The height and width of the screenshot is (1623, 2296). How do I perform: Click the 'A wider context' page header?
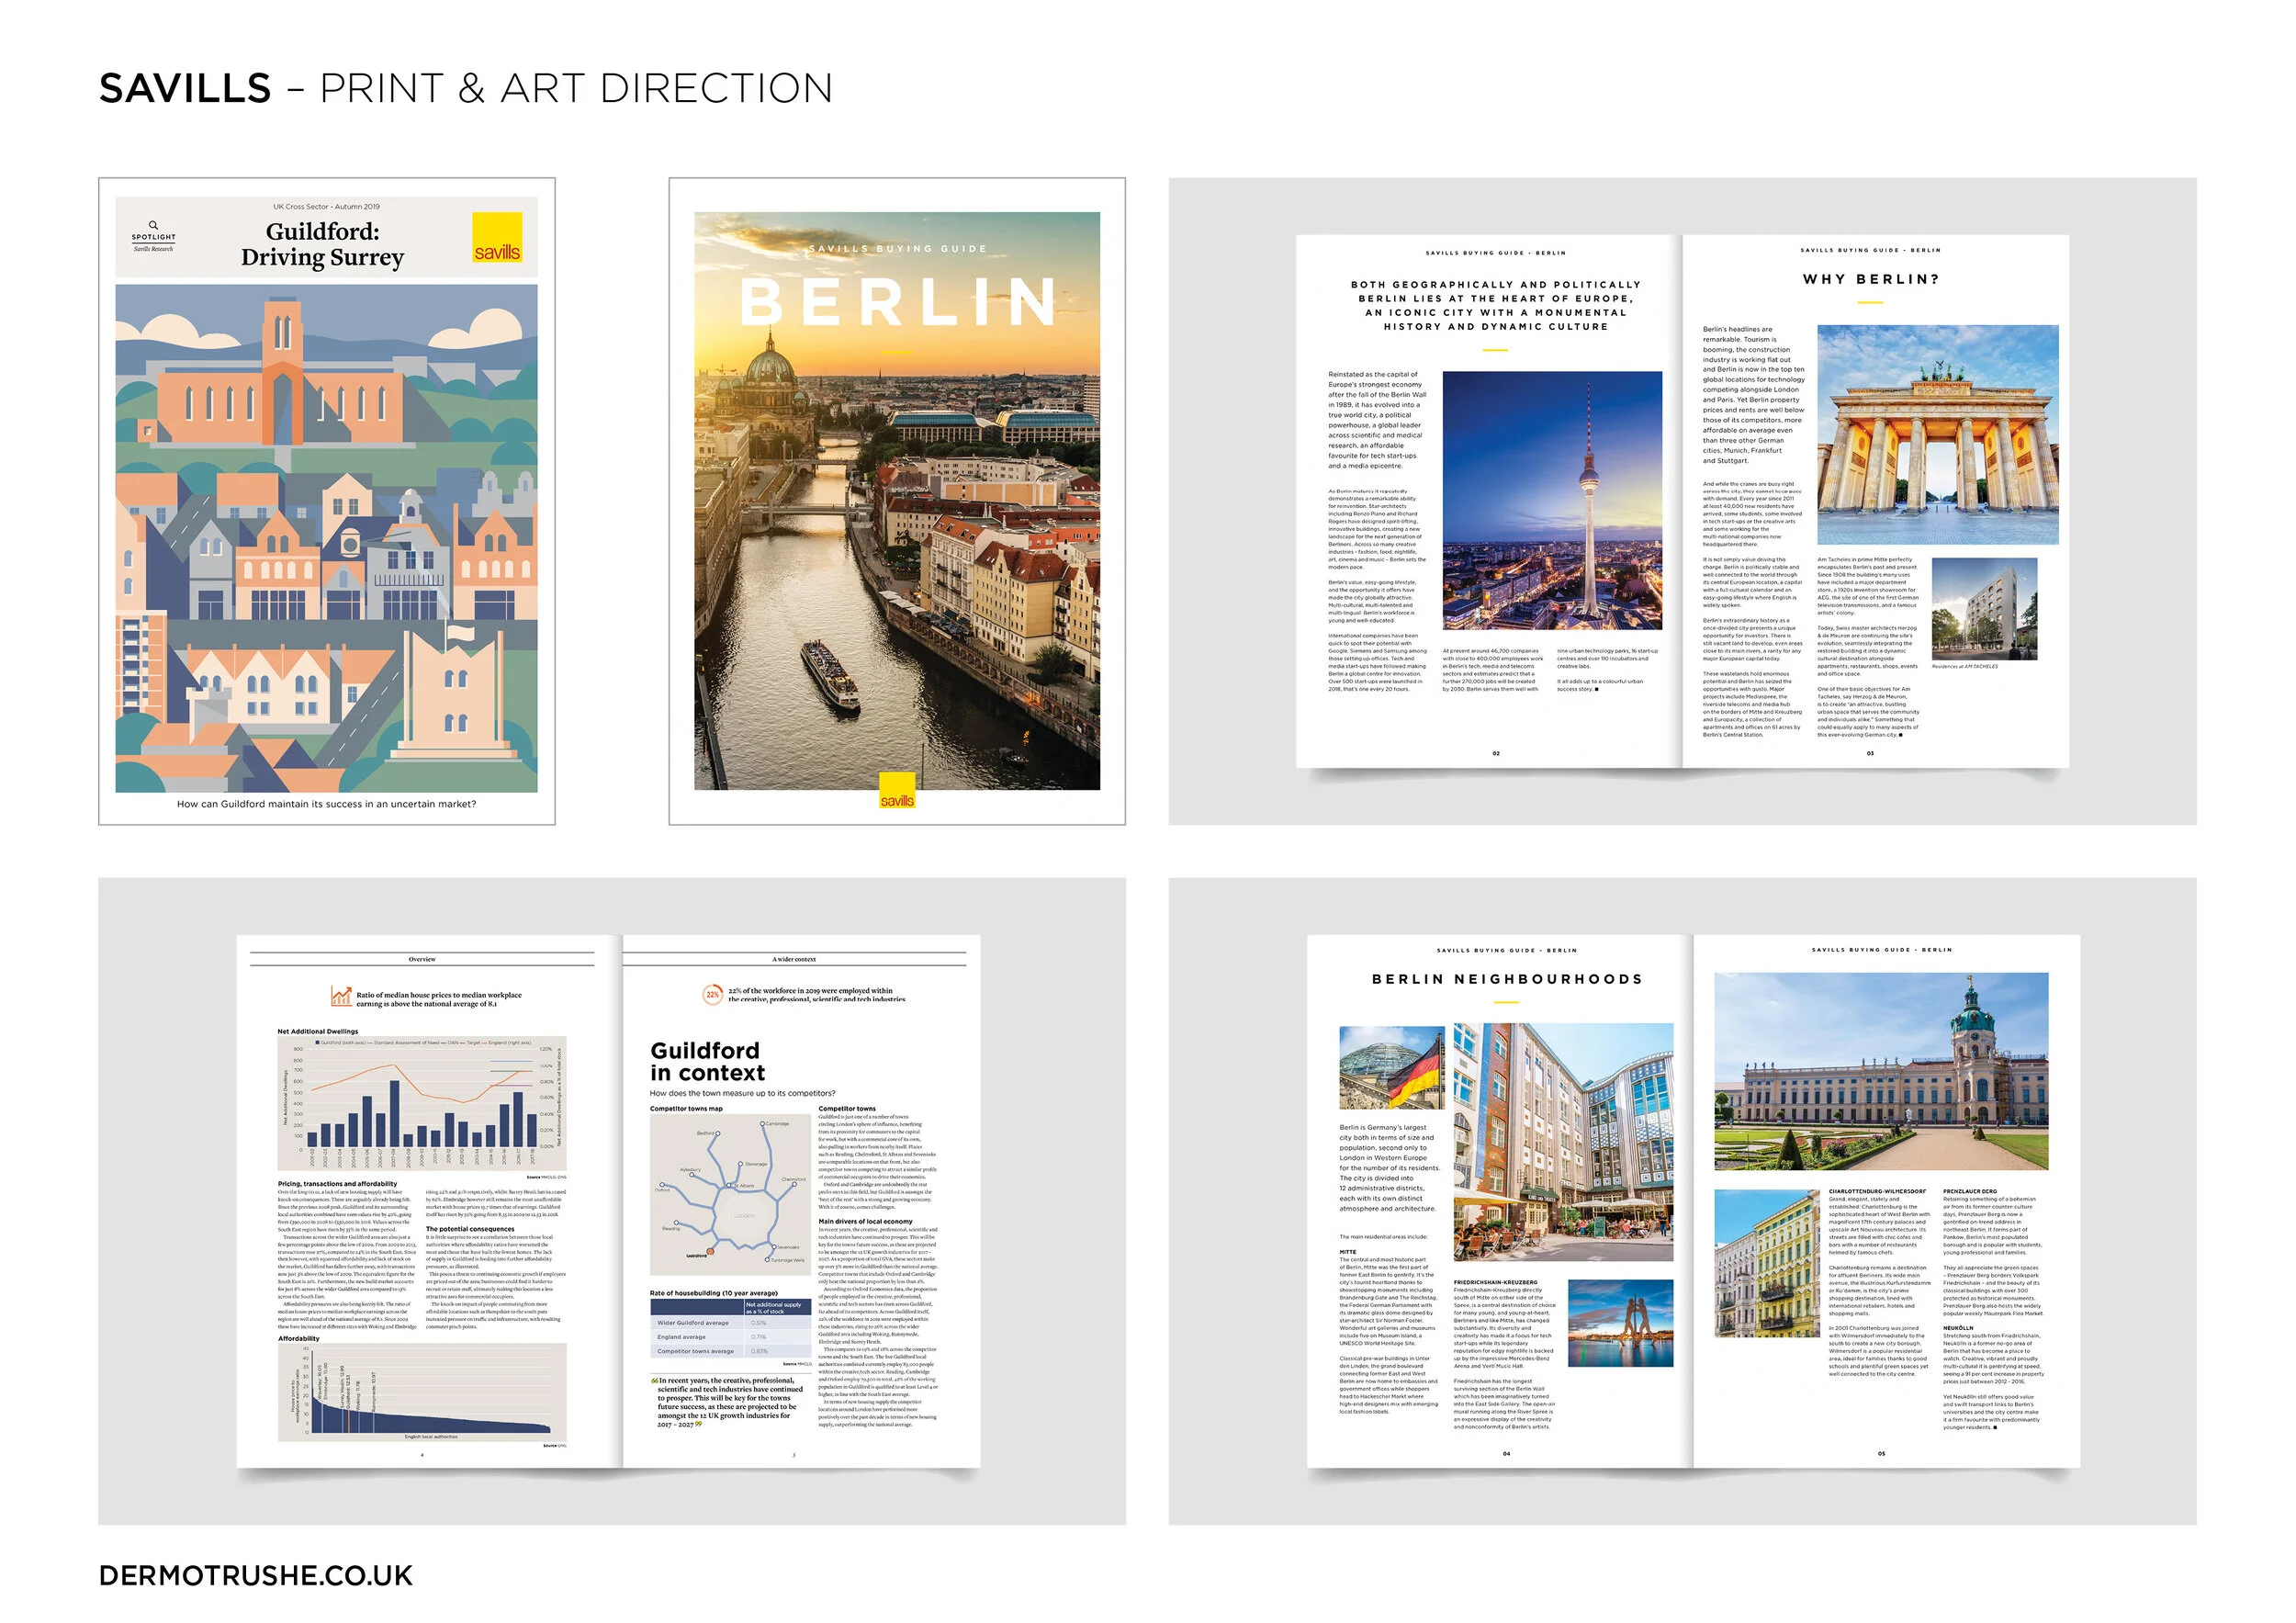click(794, 959)
